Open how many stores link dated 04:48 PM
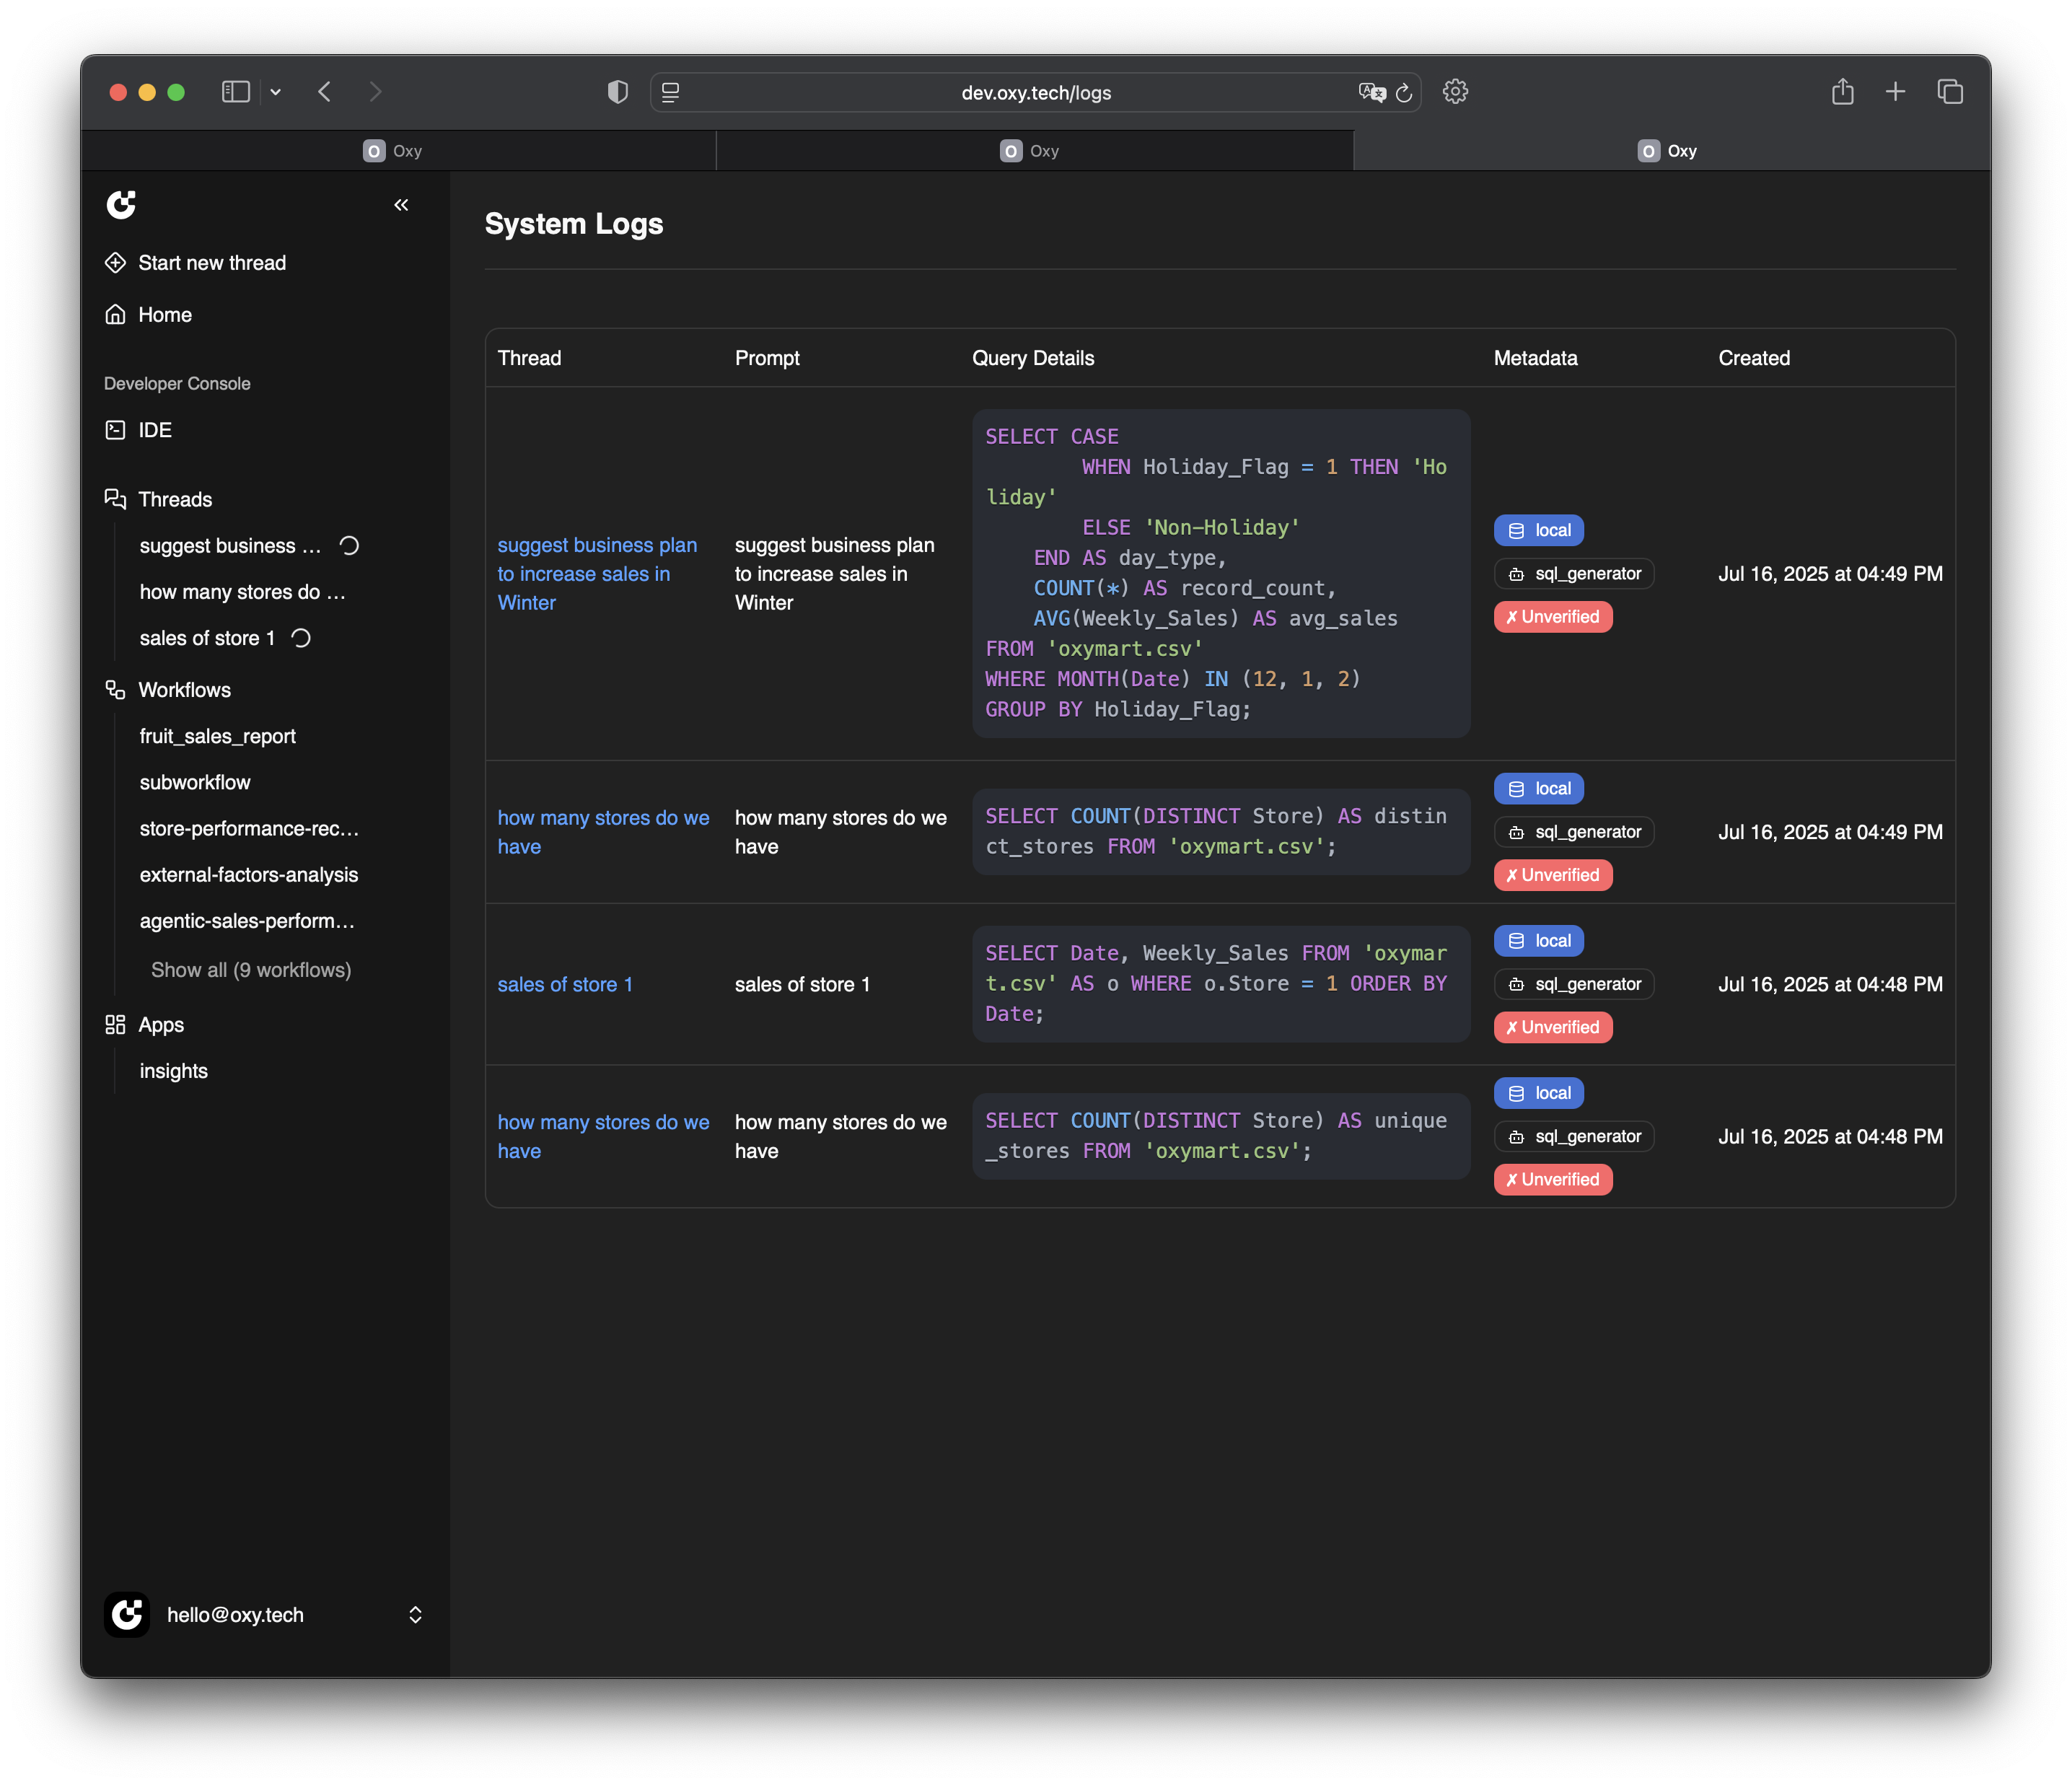The height and width of the screenshot is (1785, 2072). (x=604, y=1137)
